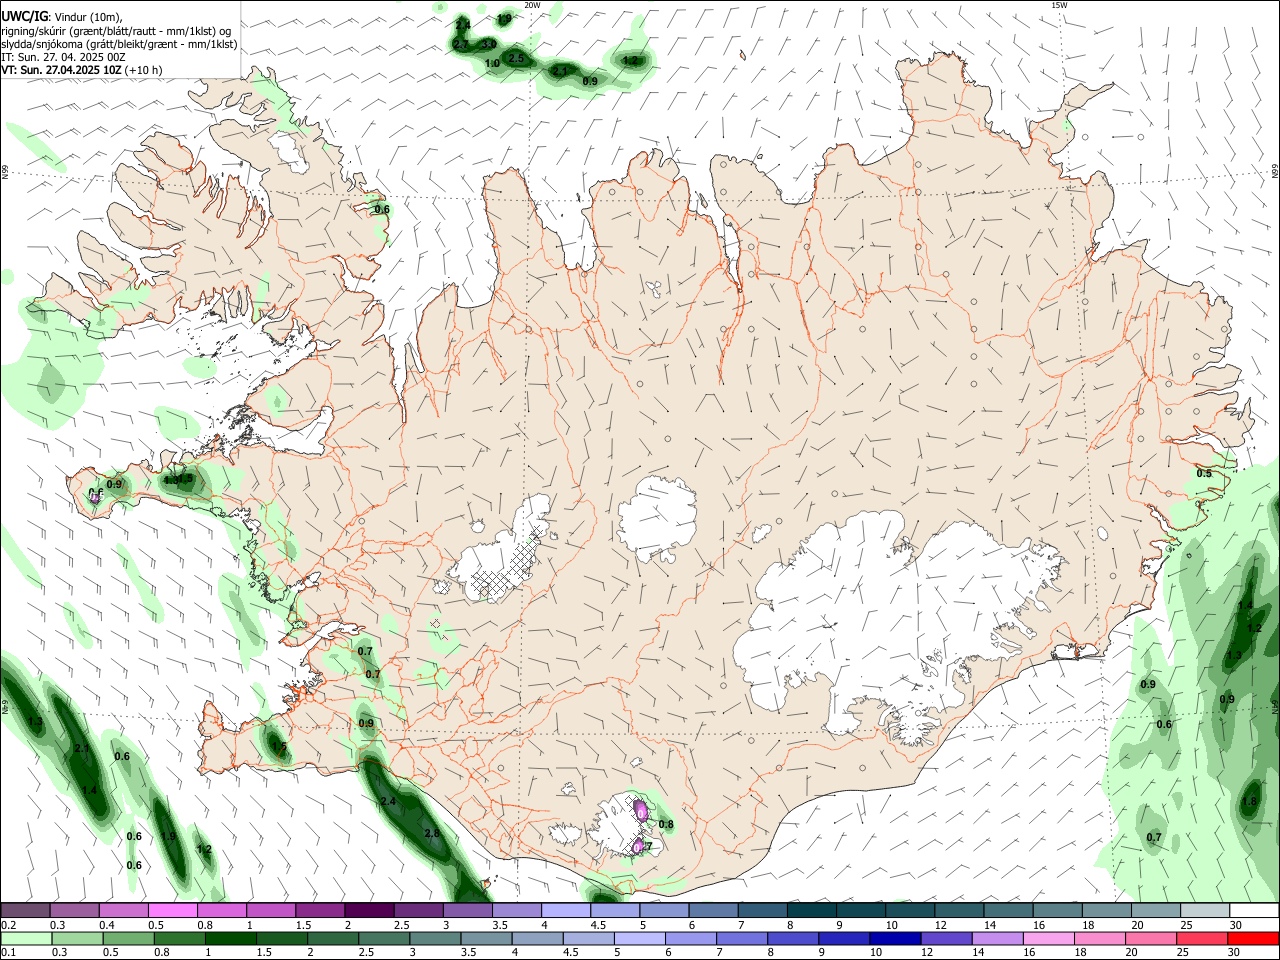Select the medium green 0.5 rain legend swatch

(x=127, y=939)
